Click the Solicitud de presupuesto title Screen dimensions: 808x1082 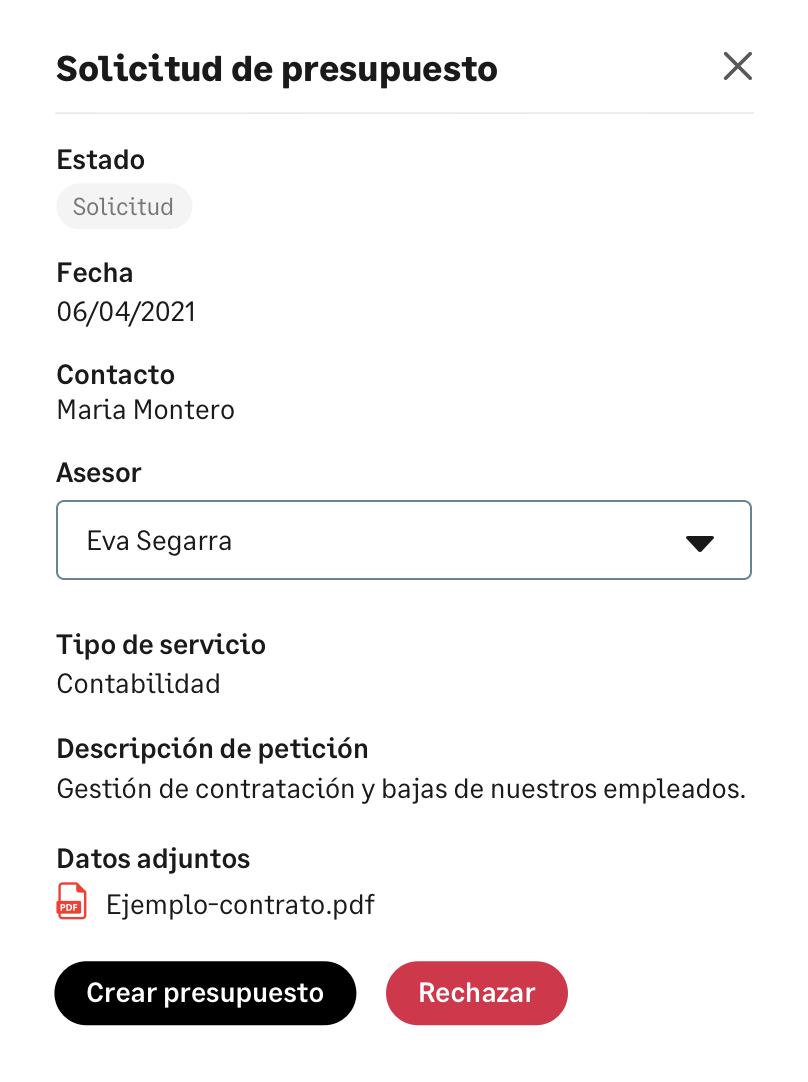pyautogui.click(x=277, y=69)
